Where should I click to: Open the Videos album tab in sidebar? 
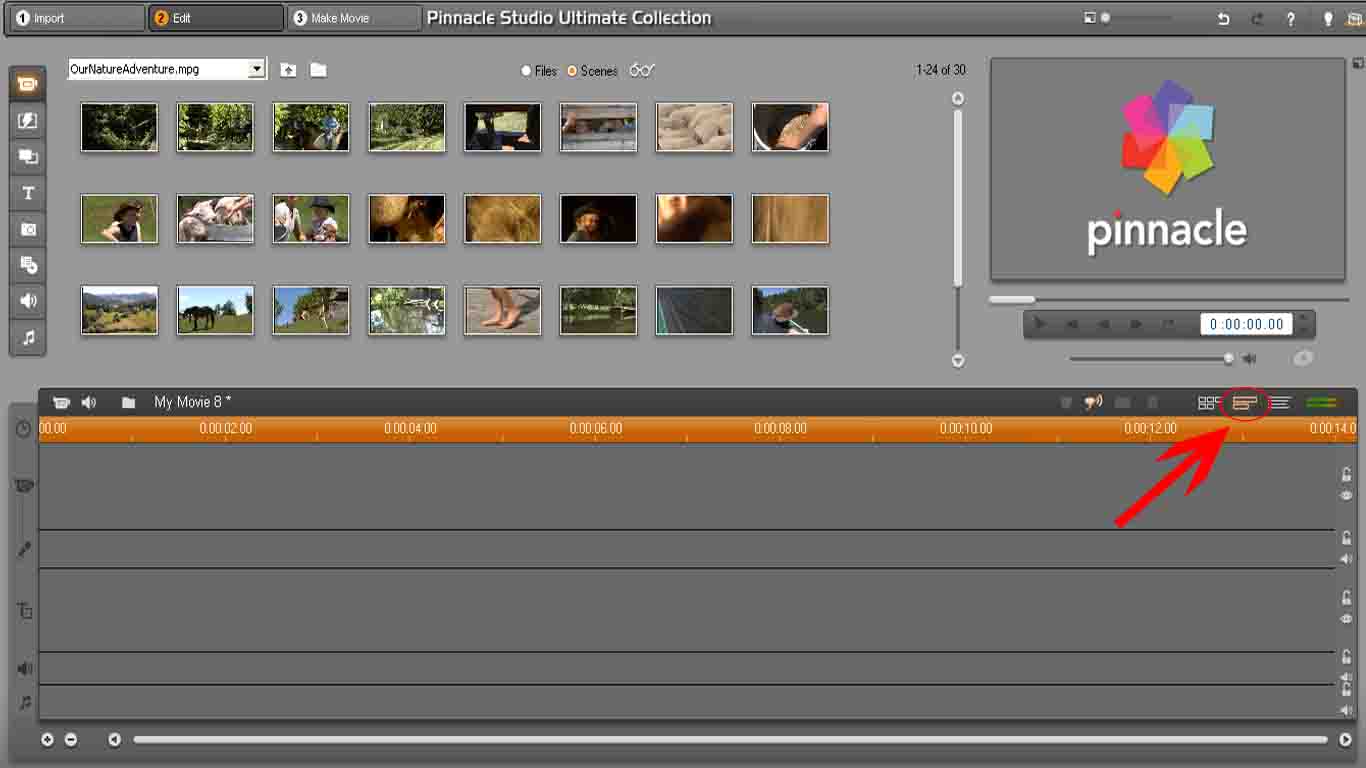(28, 84)
